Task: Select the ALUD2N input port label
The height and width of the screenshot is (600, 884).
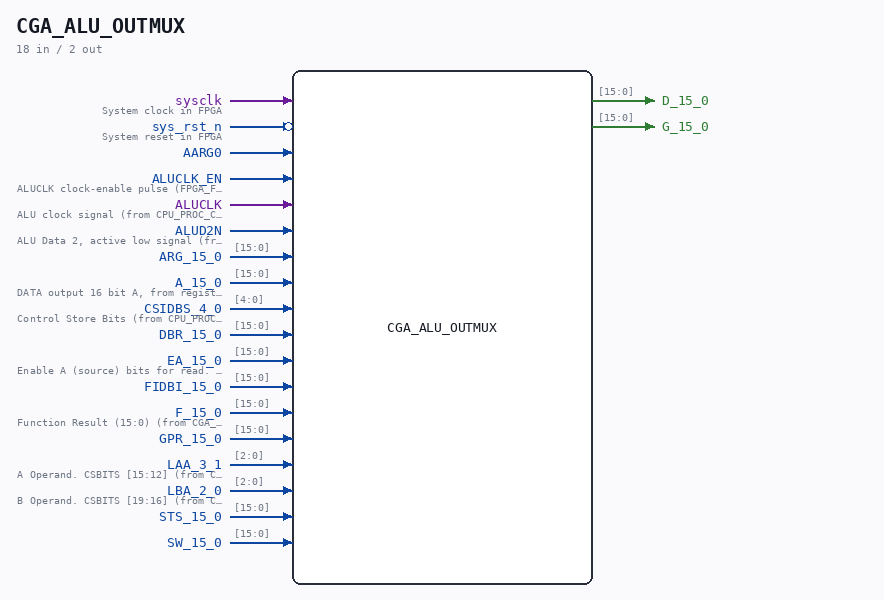Action: [198, 230]
